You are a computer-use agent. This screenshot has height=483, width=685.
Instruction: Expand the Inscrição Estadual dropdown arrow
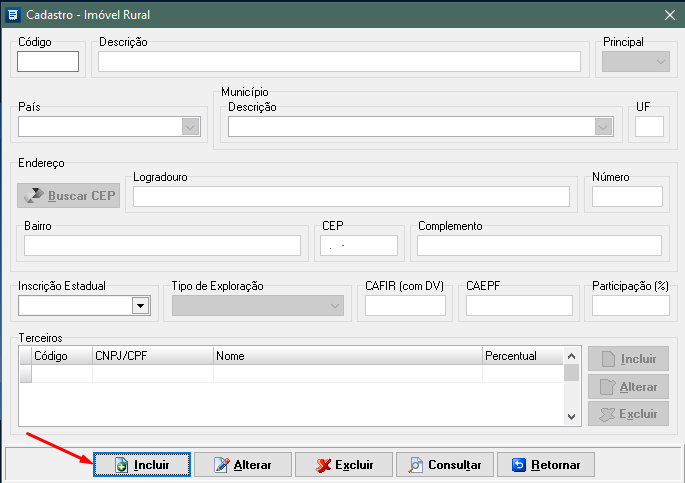coord(140,306)
